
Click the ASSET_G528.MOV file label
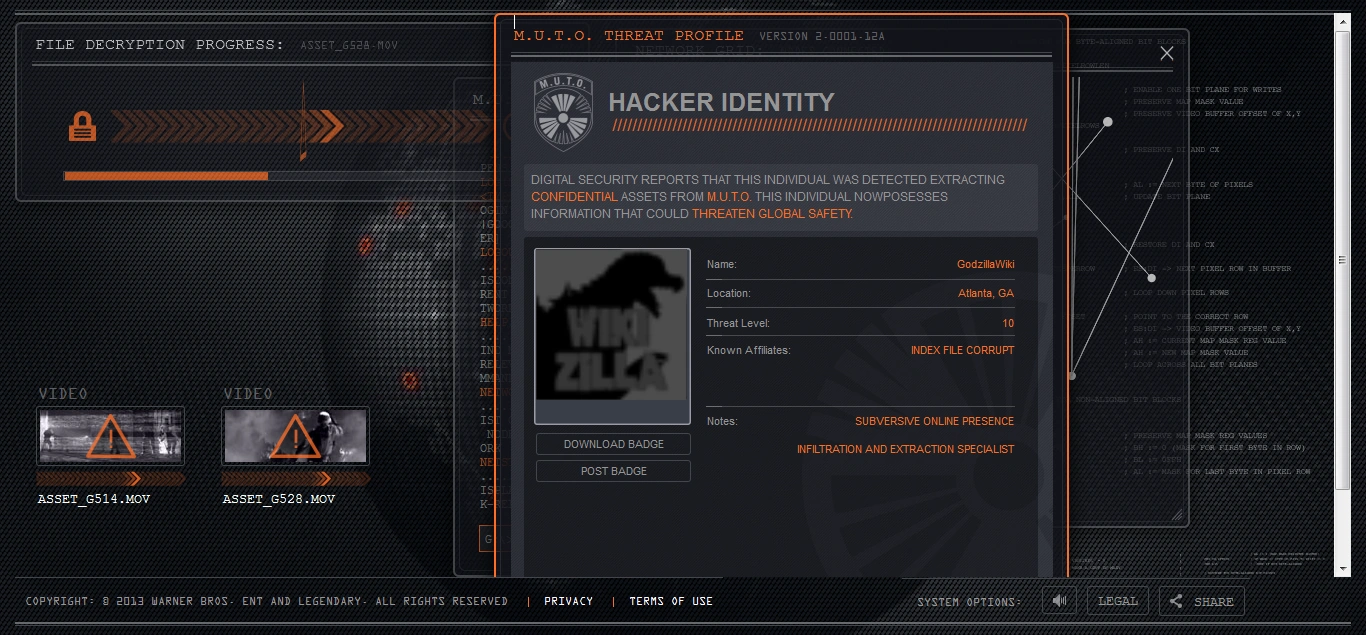pos(279,499)
